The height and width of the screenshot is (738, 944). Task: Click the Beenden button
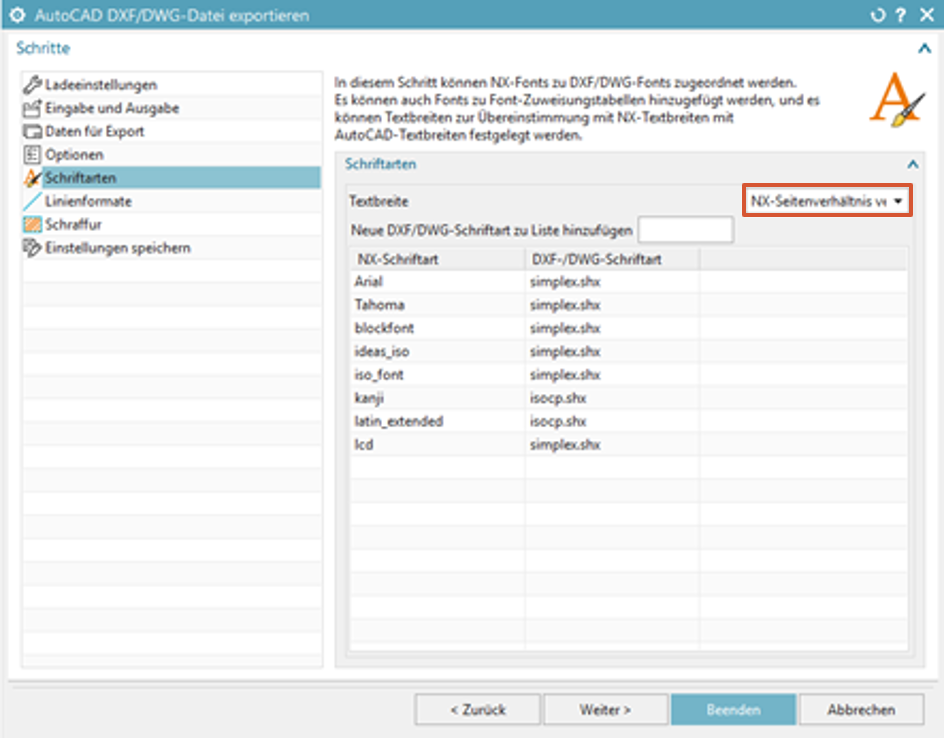click(733, 709)
